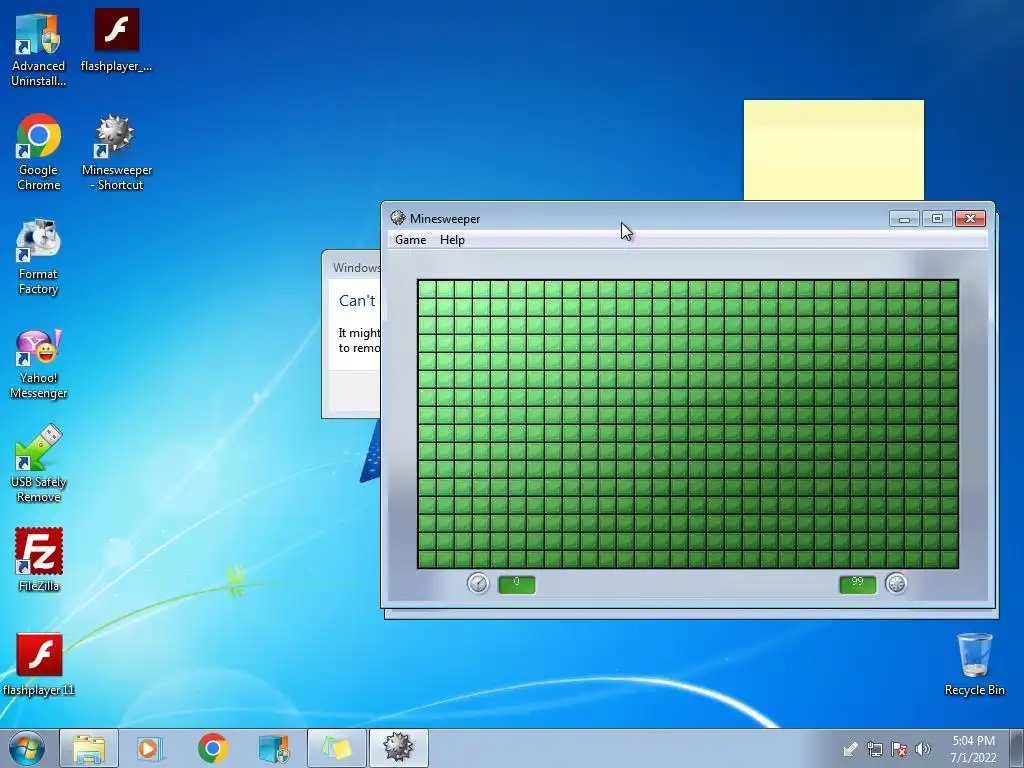Open the Windows Start button
The height and width of the screenshot is (768, 1024).
26,748
